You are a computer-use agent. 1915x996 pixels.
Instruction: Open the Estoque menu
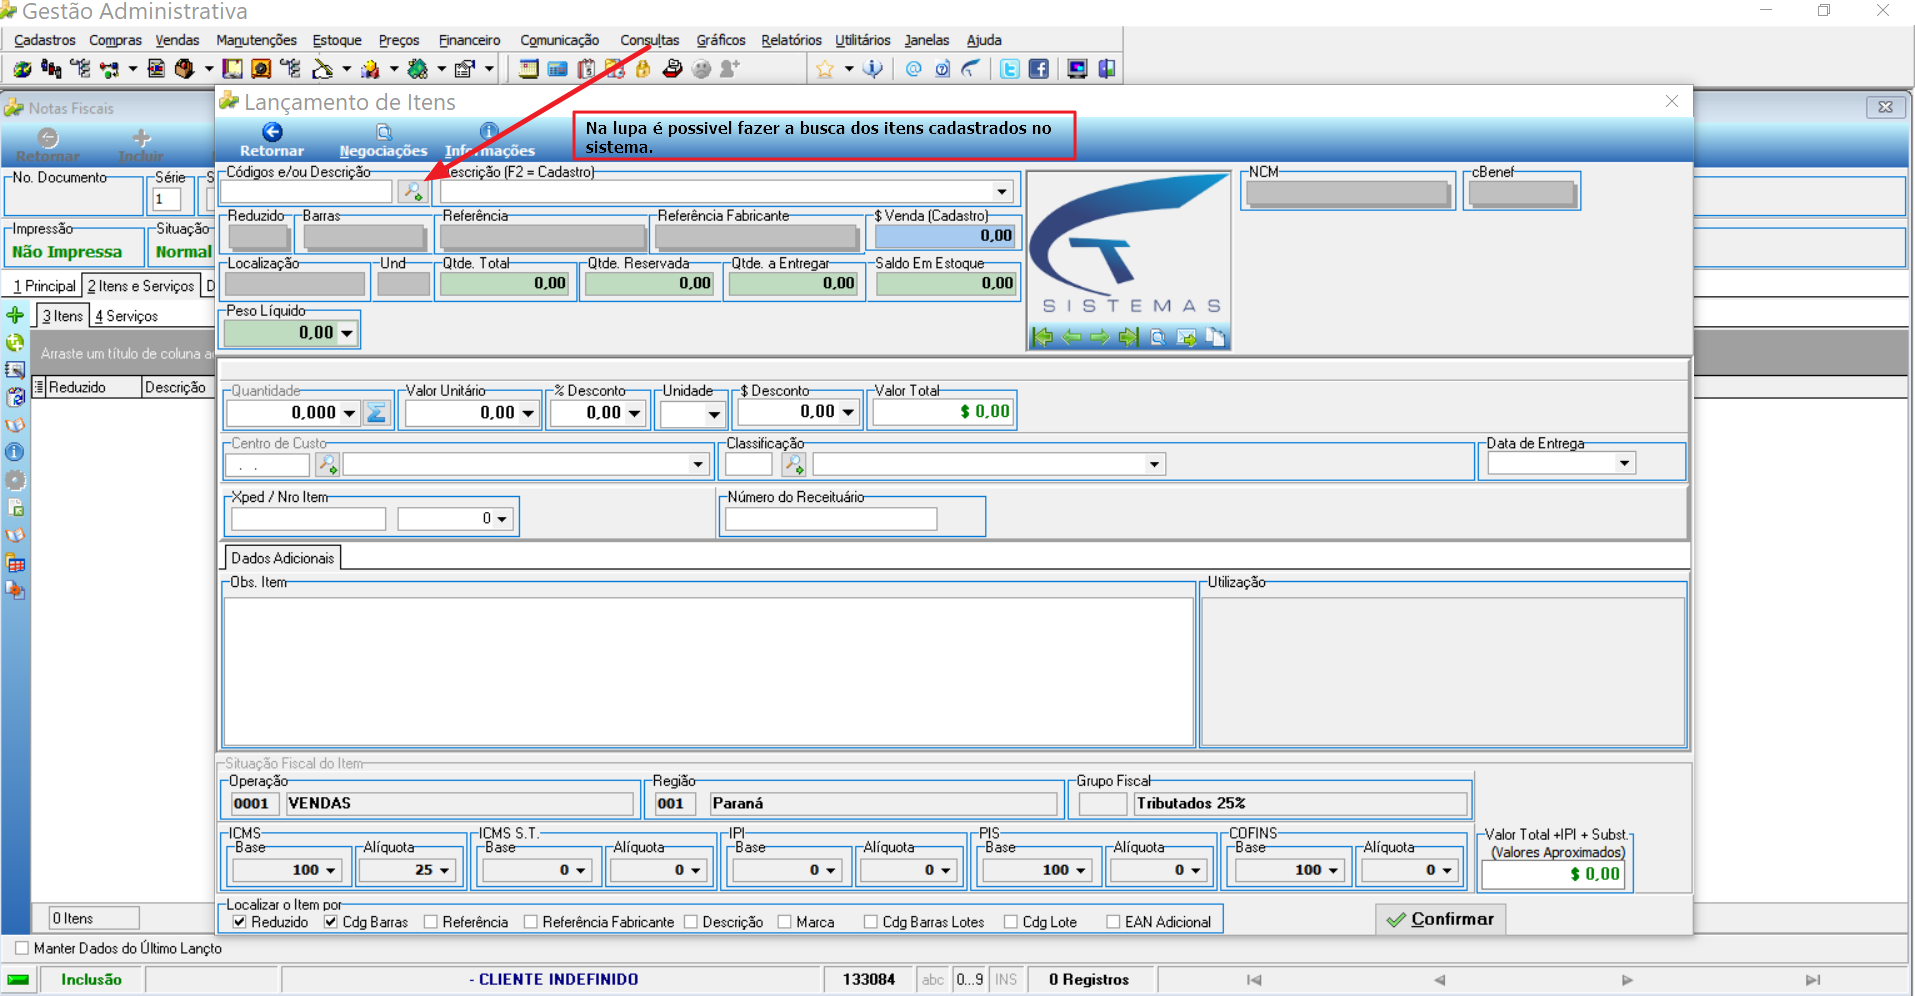tap(337, 40)
